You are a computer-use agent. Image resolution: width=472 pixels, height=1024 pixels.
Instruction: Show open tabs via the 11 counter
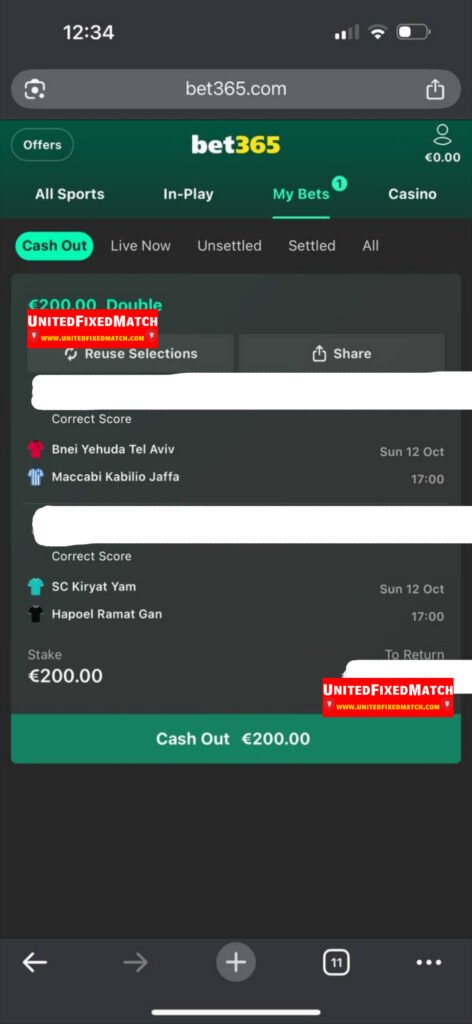tap(336, 962)
